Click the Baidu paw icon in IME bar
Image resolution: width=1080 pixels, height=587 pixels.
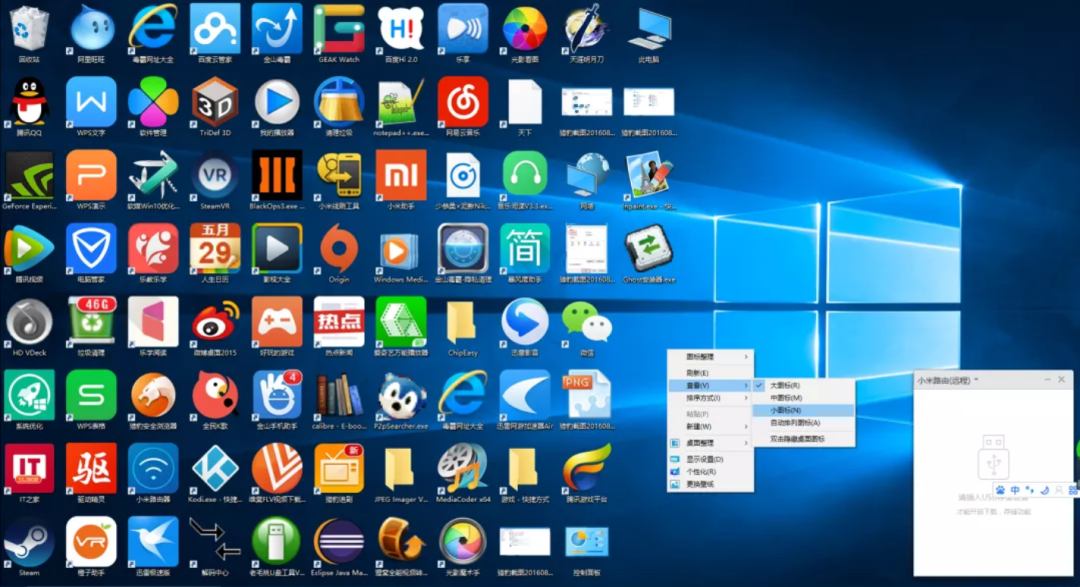(1000, 490)
